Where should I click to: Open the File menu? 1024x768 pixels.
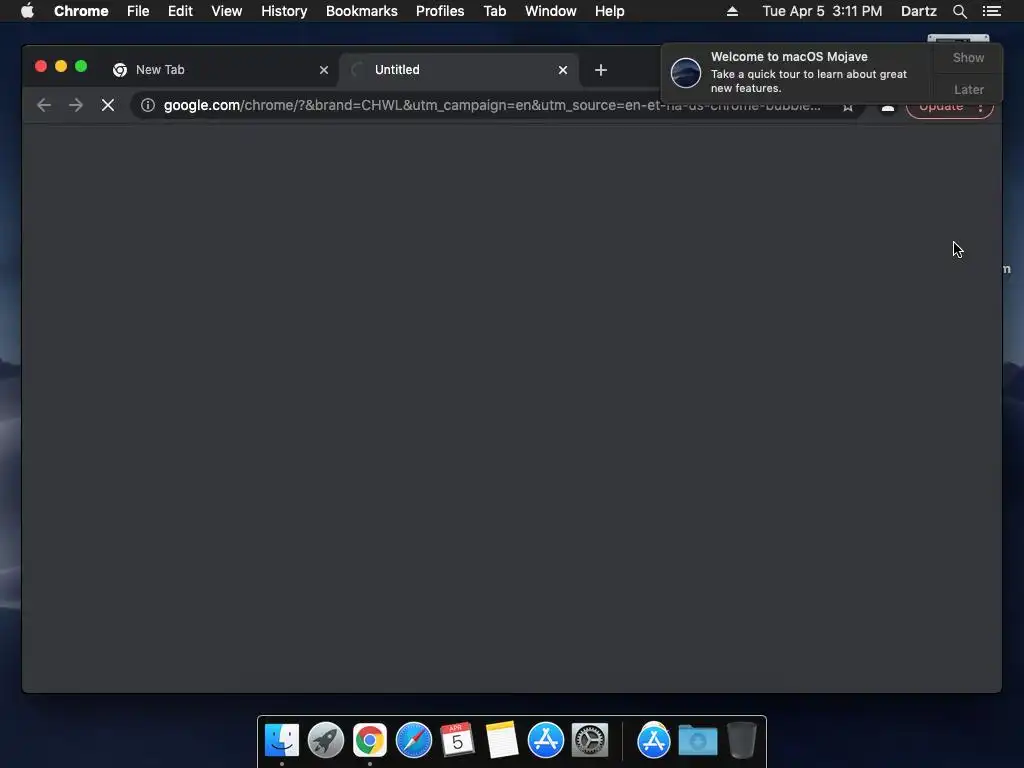(138, 11)
